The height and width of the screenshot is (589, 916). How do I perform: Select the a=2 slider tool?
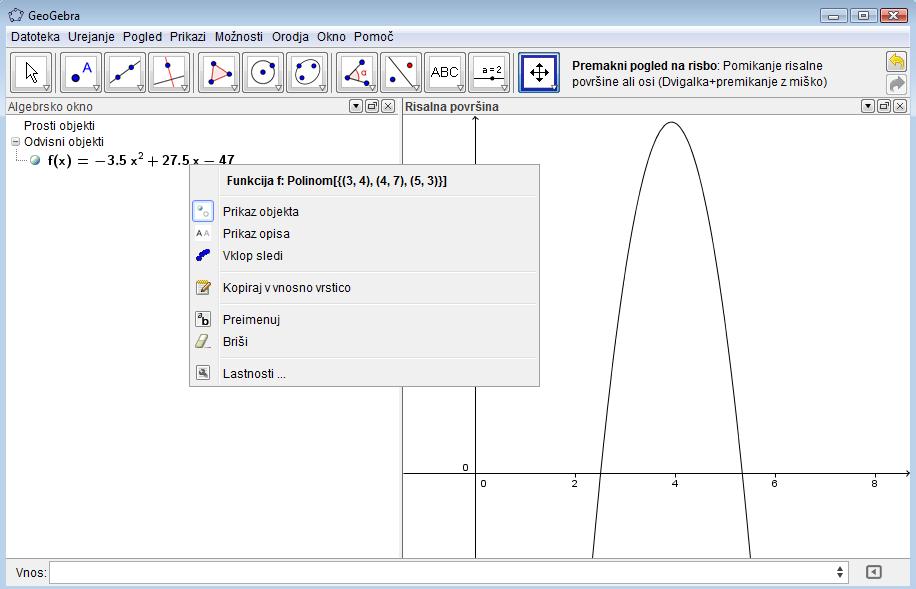pyautogui.click(x=490, y=73)
